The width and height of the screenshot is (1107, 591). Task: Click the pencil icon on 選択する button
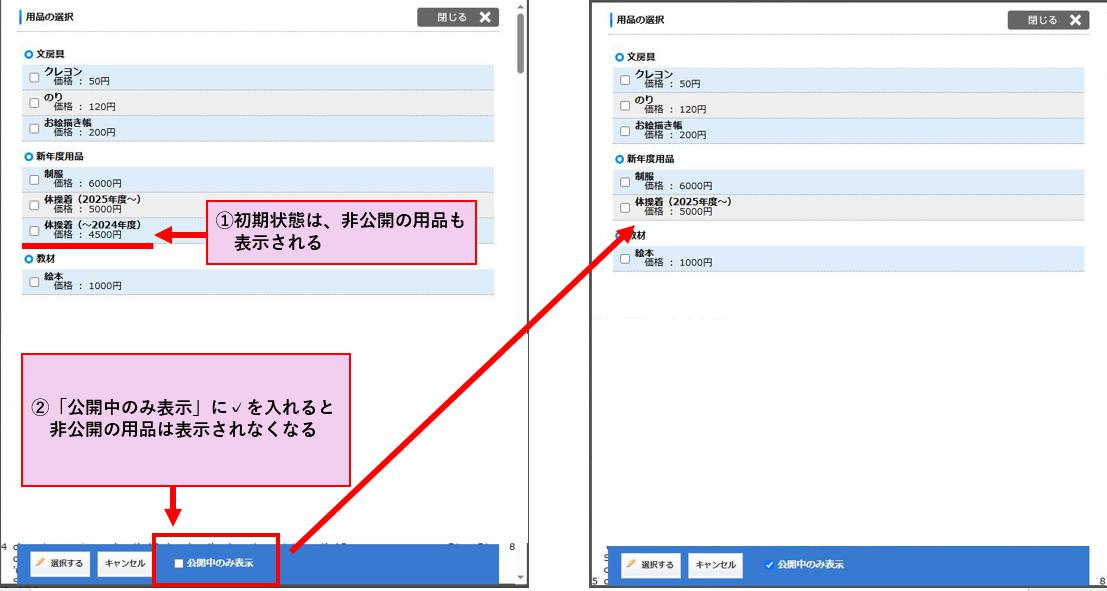point(43,563)
